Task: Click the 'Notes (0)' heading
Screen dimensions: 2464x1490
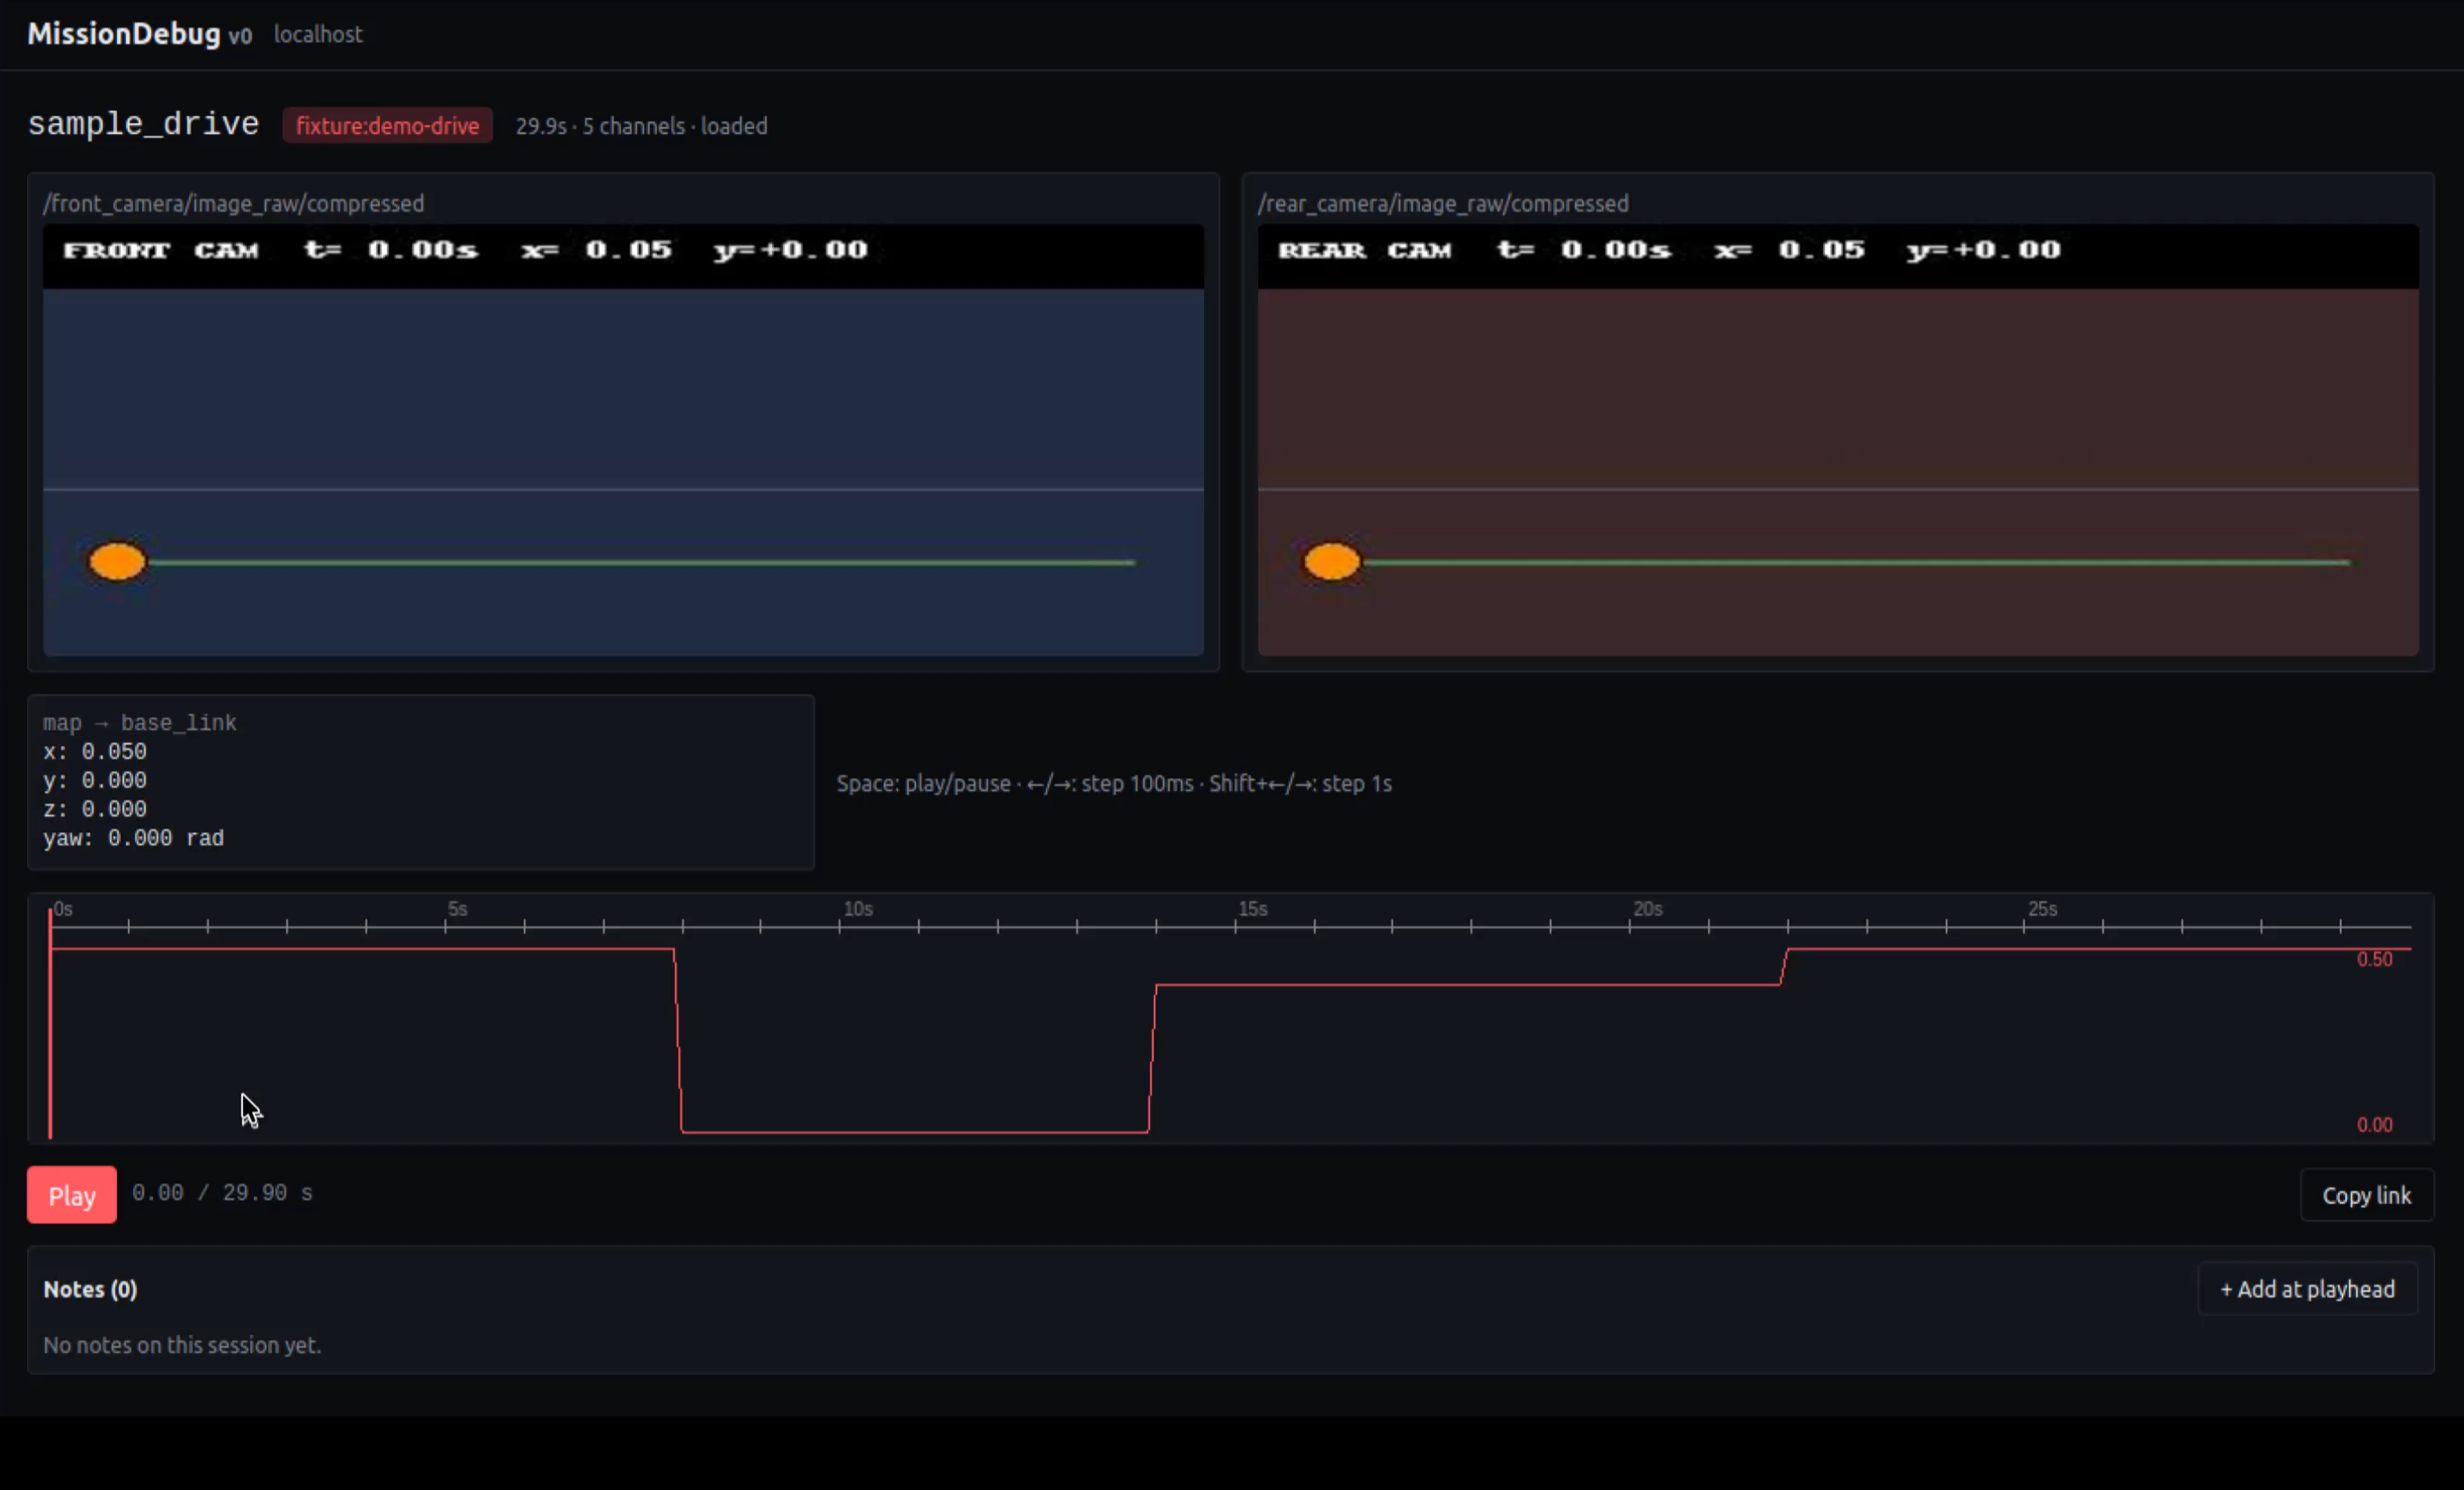Action: click(90, 1289)
